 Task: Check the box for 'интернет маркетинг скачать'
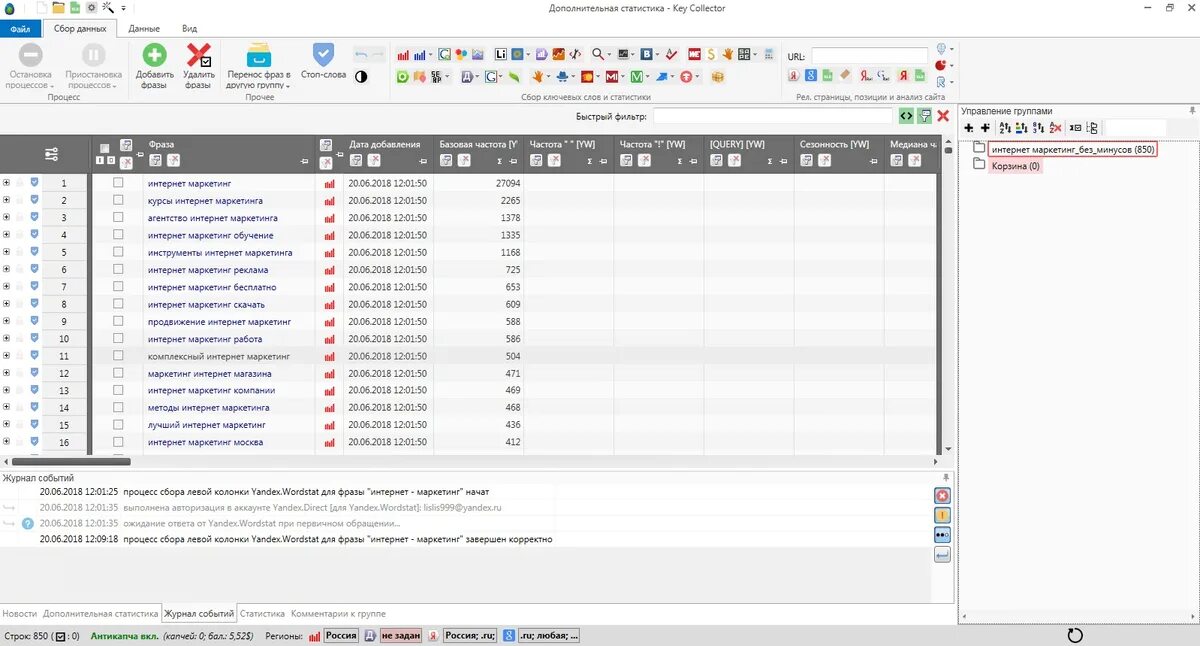point(118,304)
